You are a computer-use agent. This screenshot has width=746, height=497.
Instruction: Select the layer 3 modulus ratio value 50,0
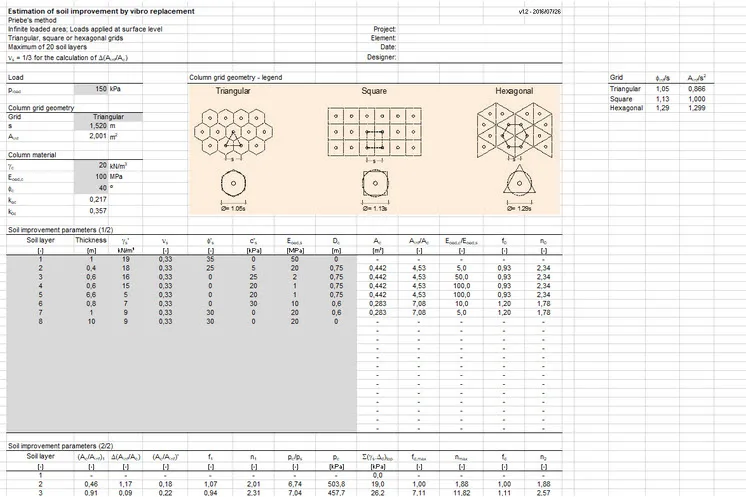[x=461, y=277]
